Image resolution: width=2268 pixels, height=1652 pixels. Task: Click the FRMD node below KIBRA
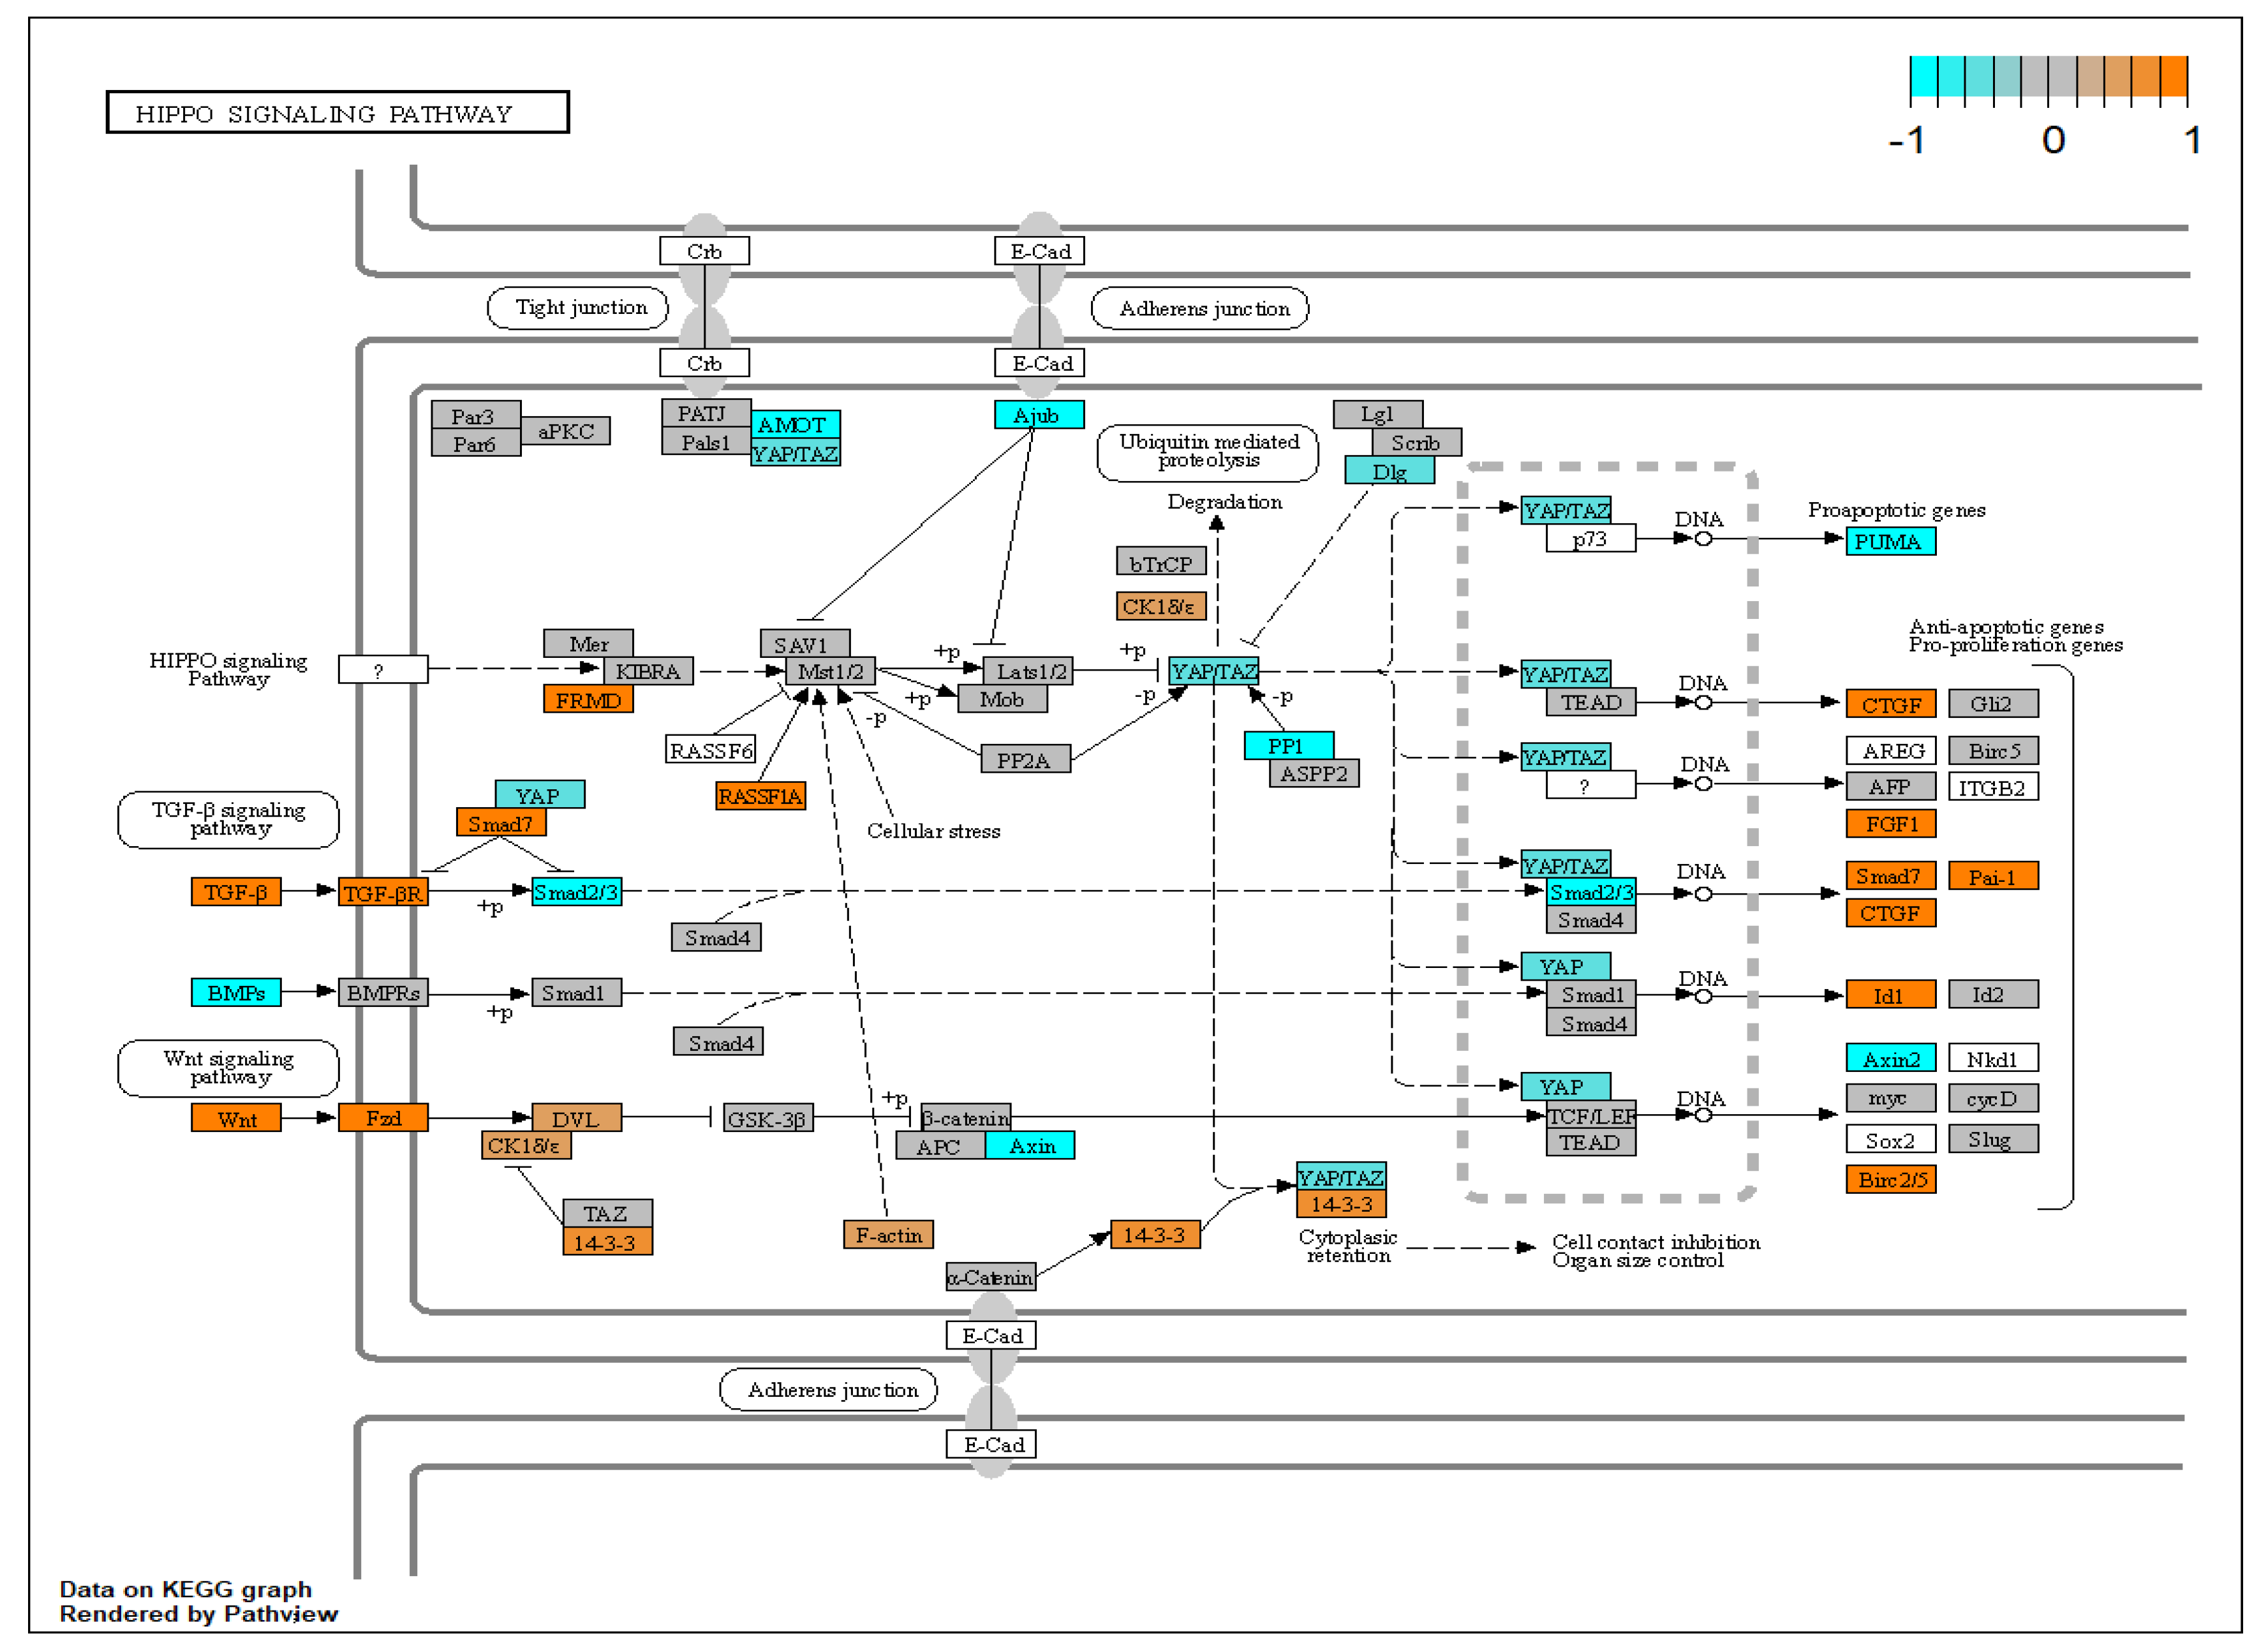click(x=588, y=700)
